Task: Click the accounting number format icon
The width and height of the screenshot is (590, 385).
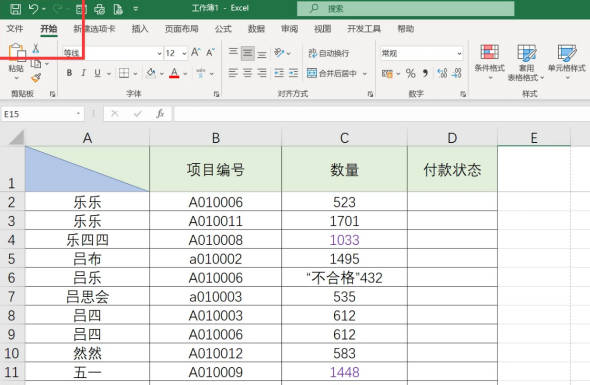Action: point(387,73)
